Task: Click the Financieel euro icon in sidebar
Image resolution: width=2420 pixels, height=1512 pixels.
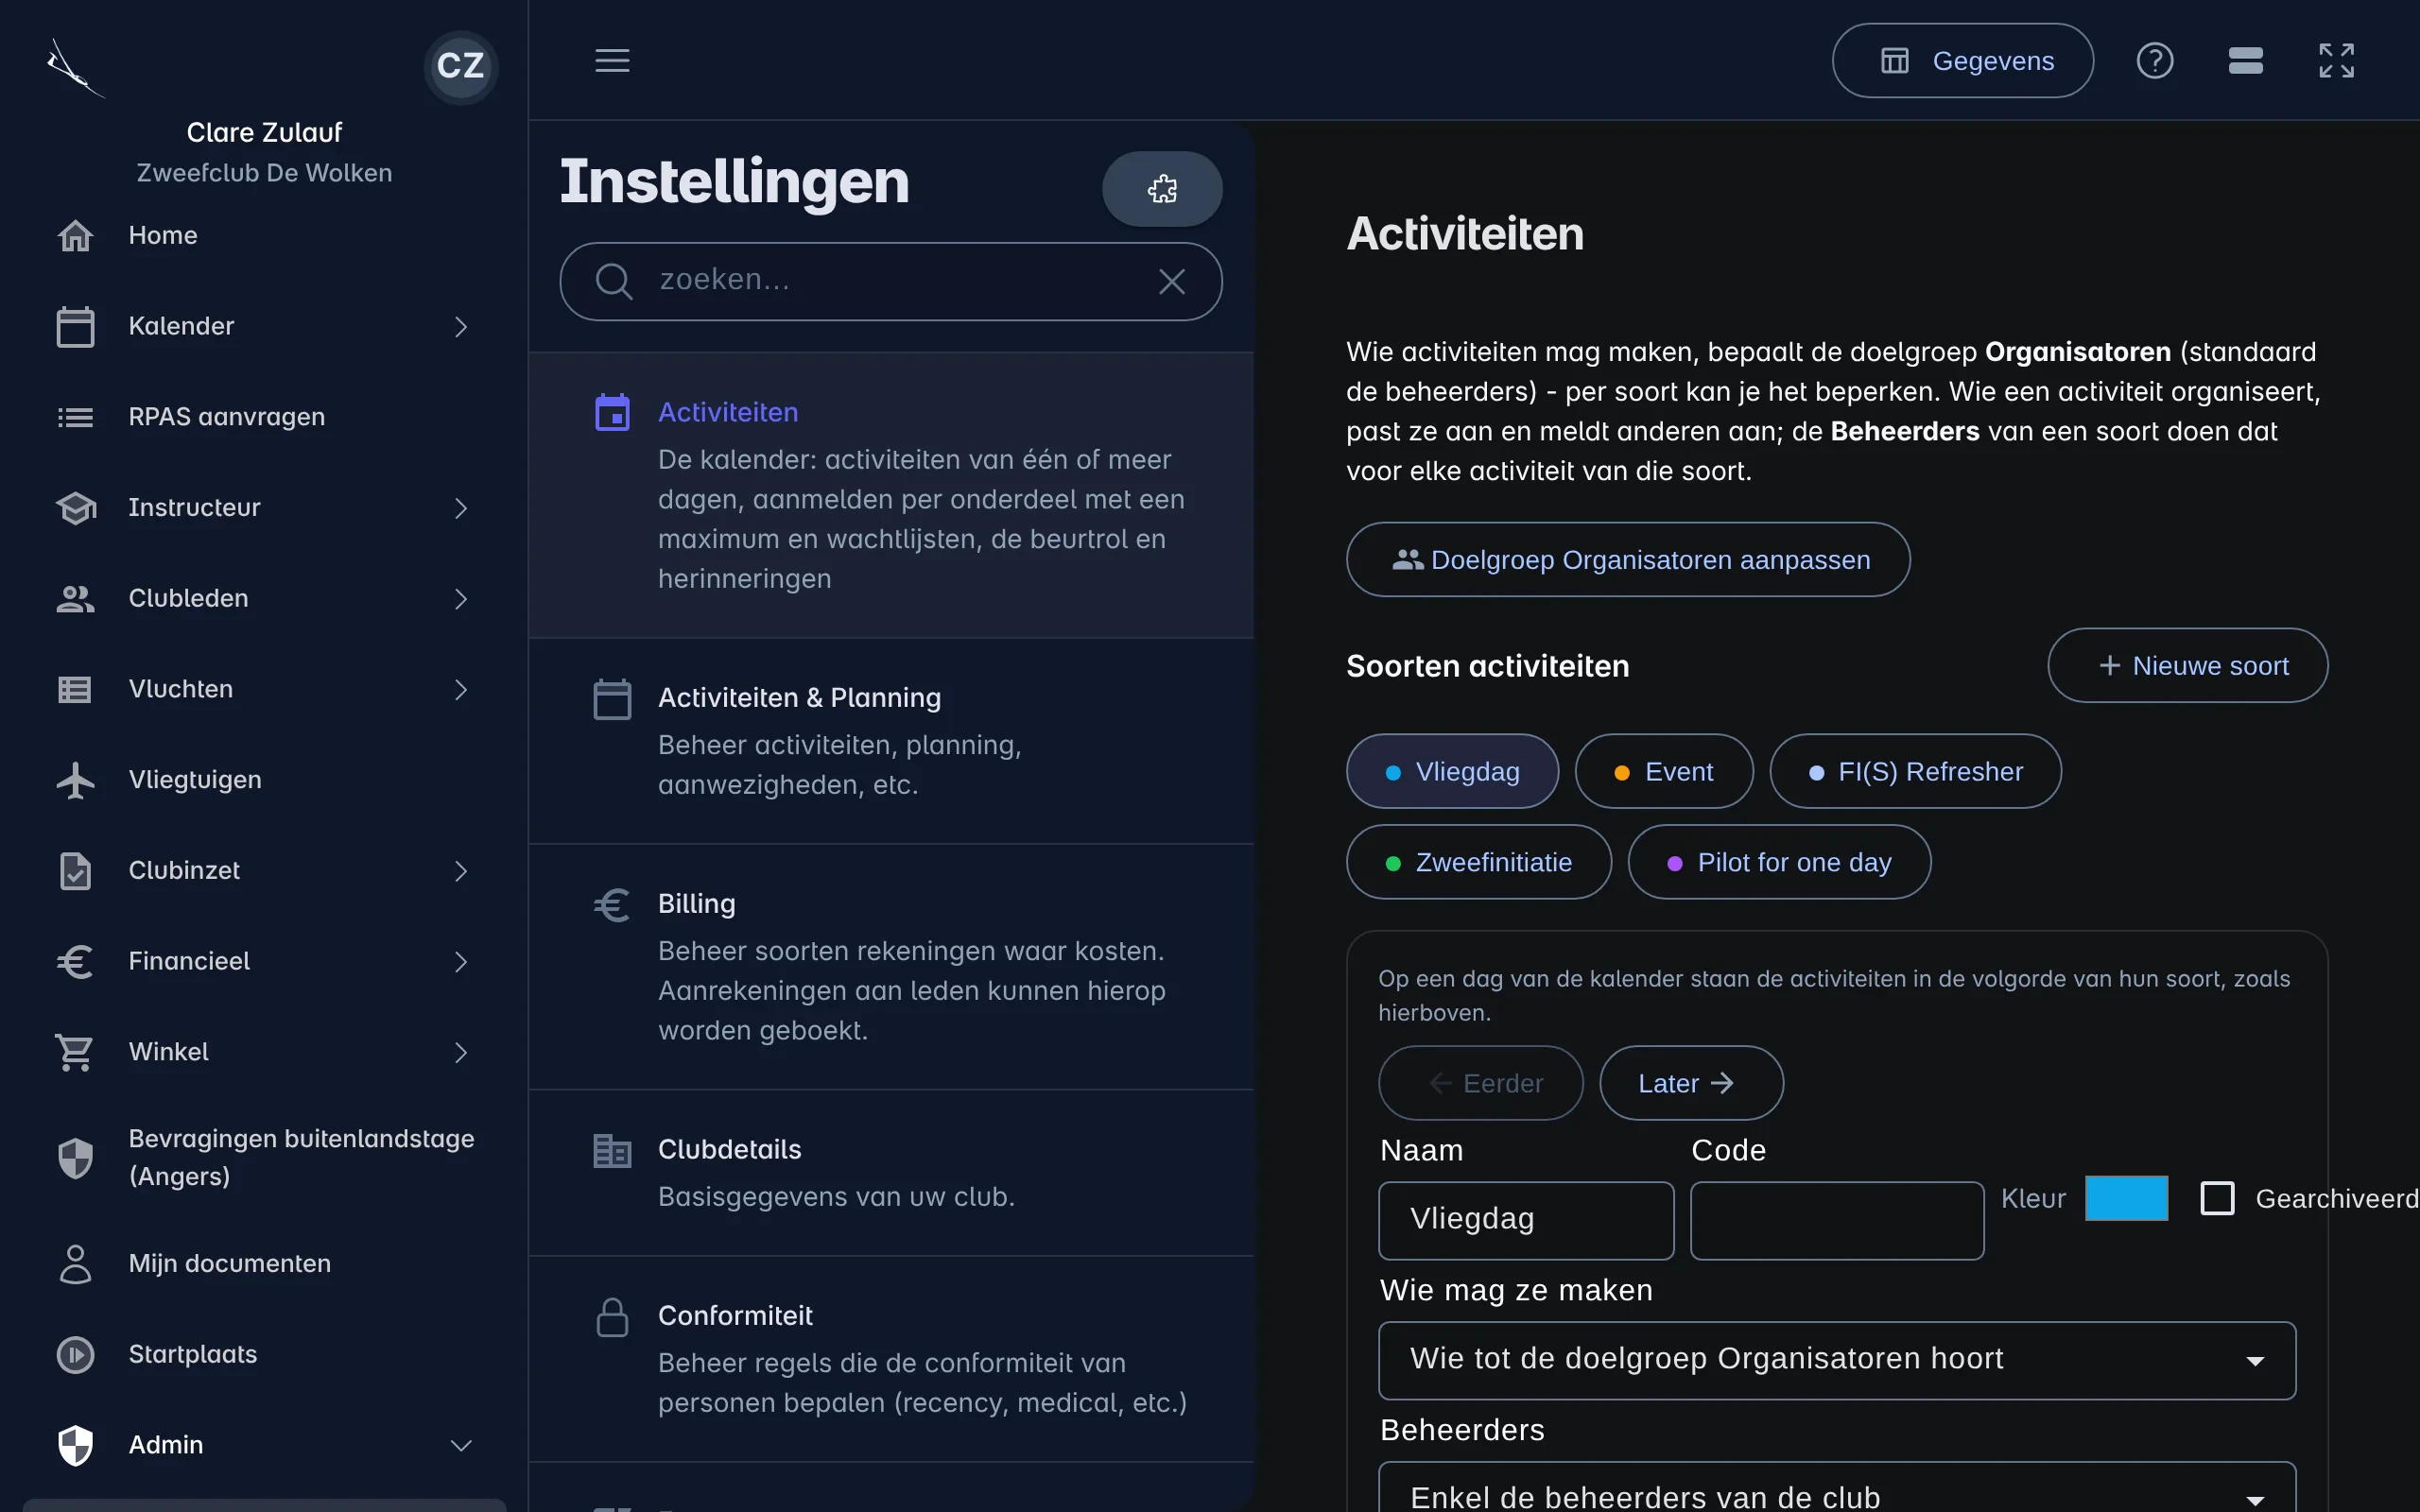Action: pos(75,962)
